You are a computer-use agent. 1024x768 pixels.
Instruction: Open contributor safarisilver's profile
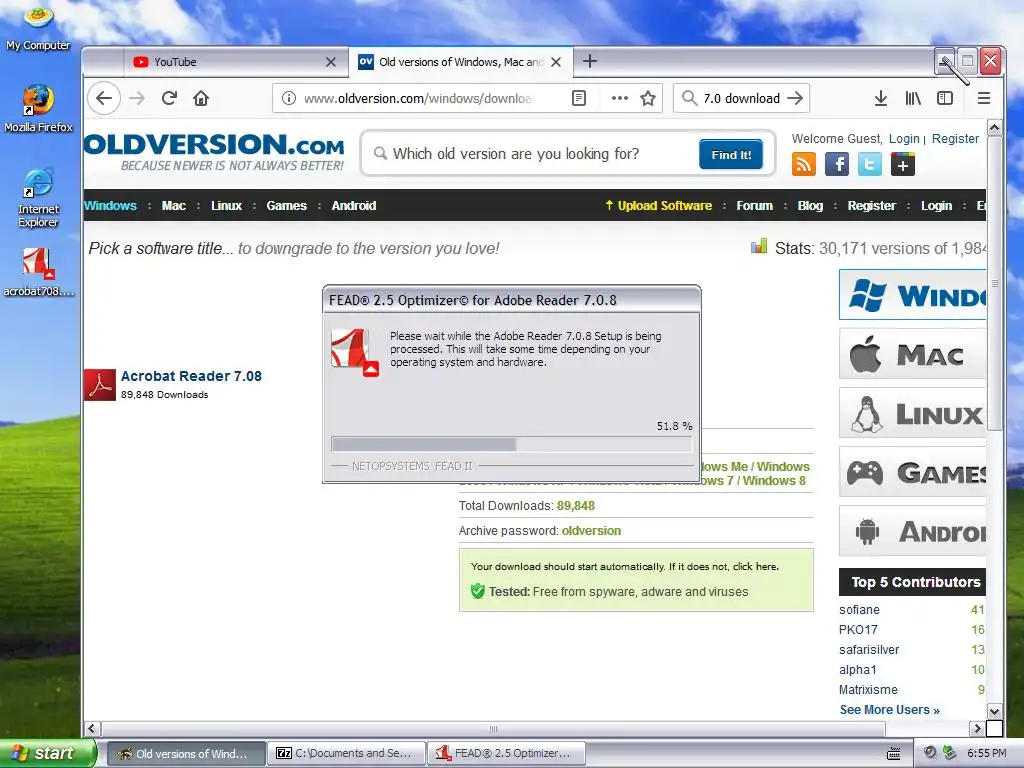click(x=869, y=650)
